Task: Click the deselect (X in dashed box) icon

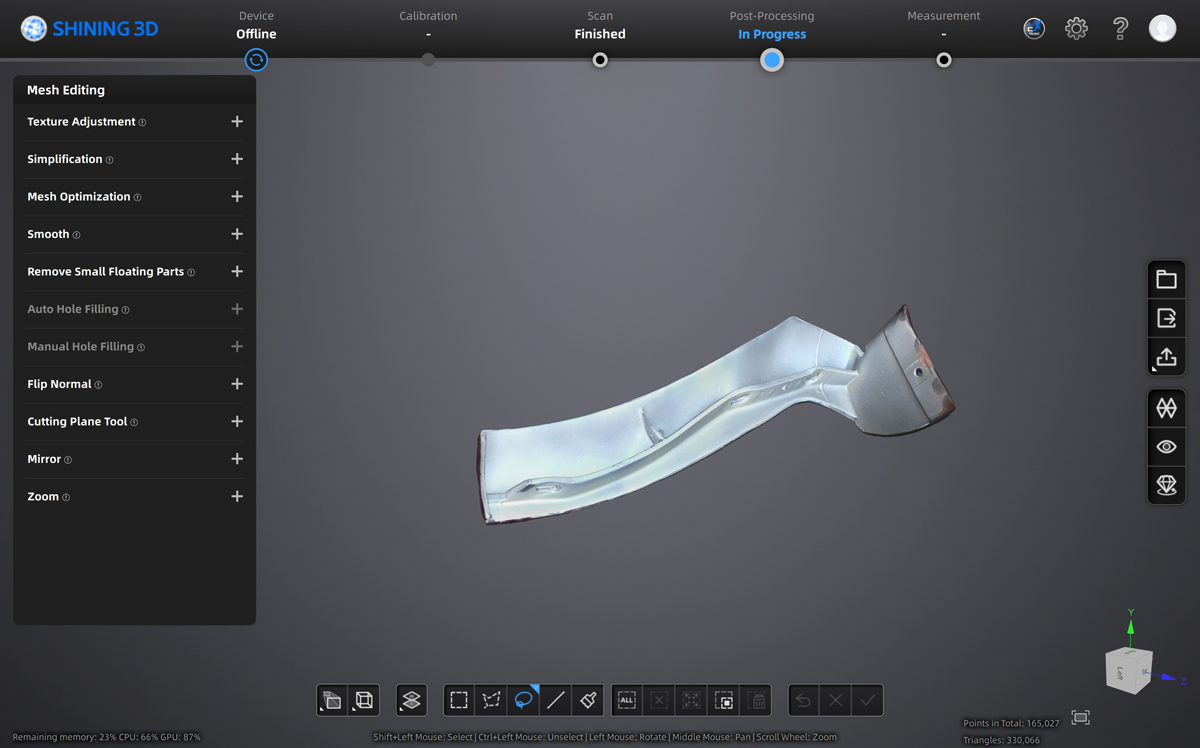Action: (659, 700)
